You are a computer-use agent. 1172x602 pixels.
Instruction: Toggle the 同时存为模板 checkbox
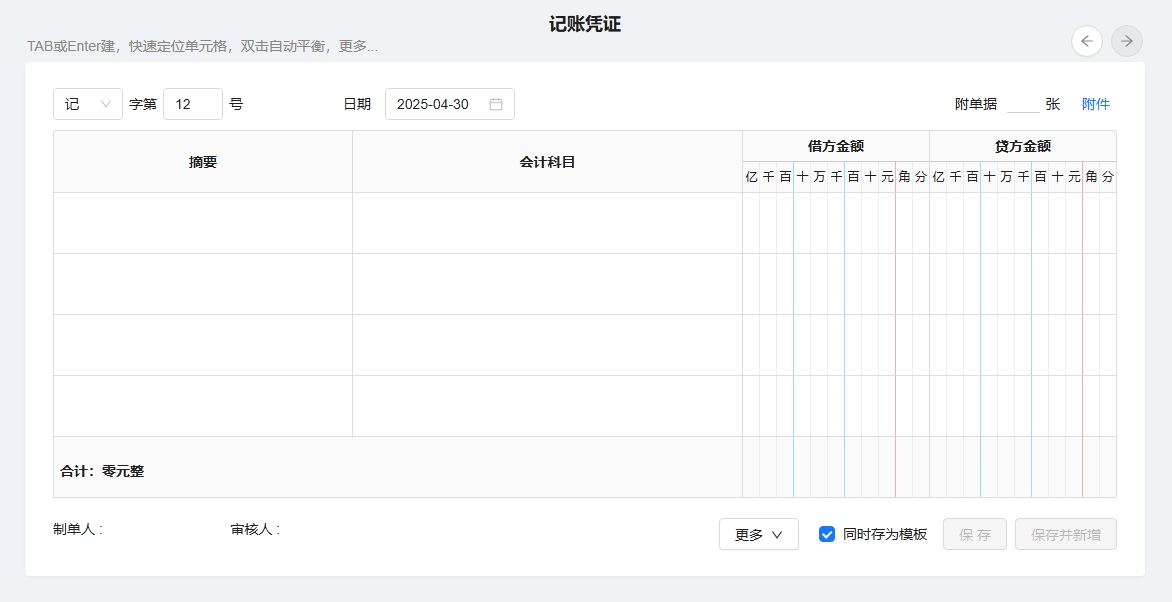click(827, 534)
